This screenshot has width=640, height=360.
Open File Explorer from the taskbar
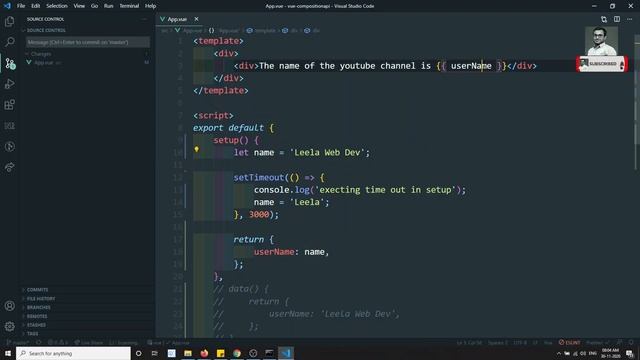coord(188,353)
